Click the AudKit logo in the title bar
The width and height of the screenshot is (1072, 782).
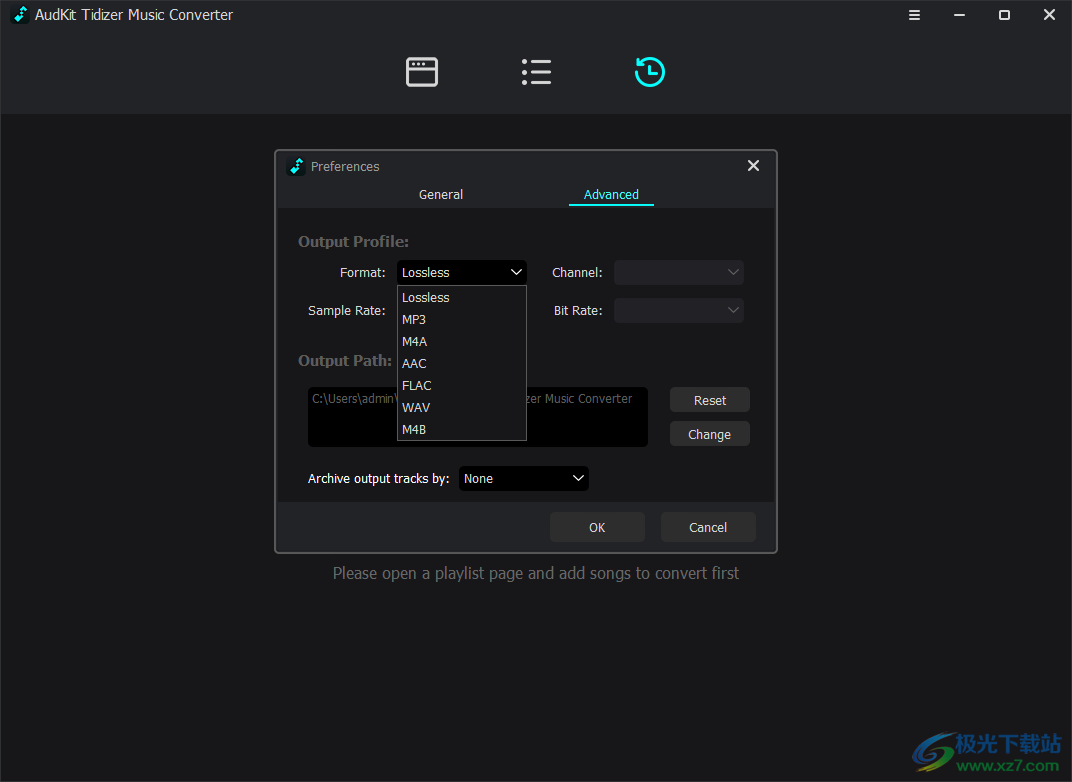tap(18, 14)
